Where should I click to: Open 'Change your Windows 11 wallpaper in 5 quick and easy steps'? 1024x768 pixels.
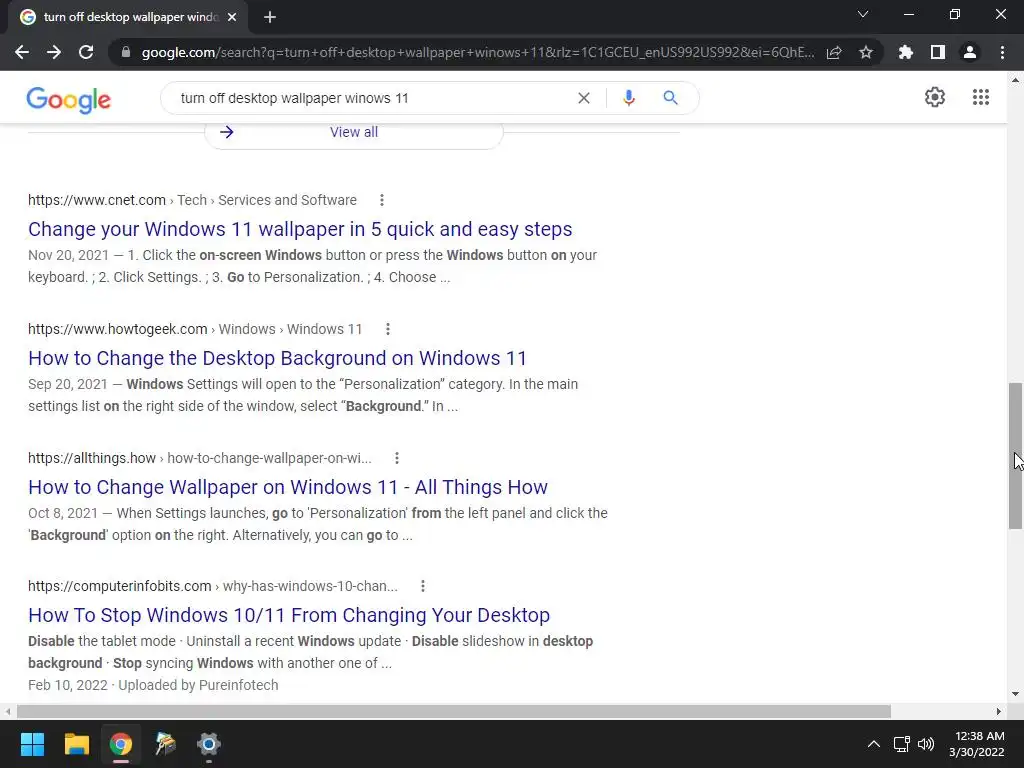pyautogui.click(x=300, y=229)
